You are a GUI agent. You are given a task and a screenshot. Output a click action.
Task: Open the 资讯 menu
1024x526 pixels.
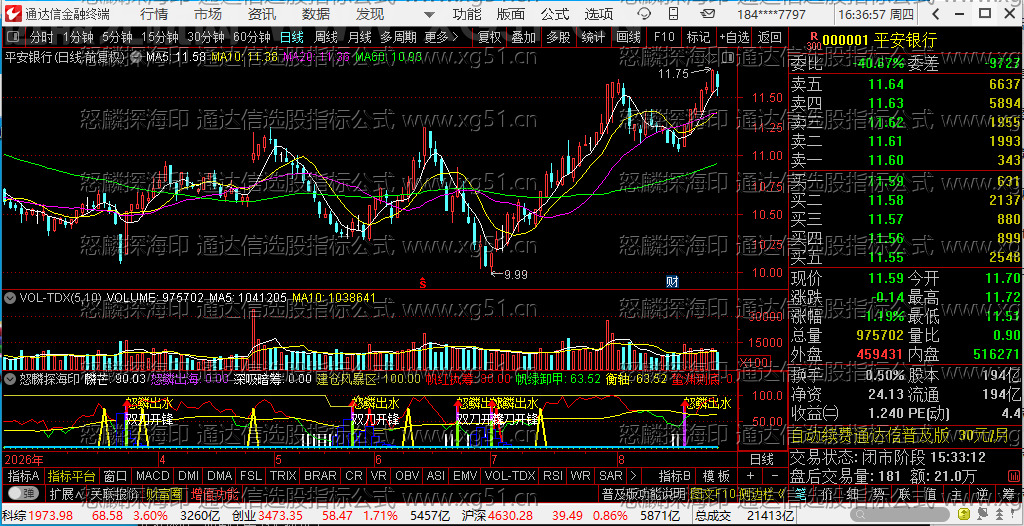262,14
